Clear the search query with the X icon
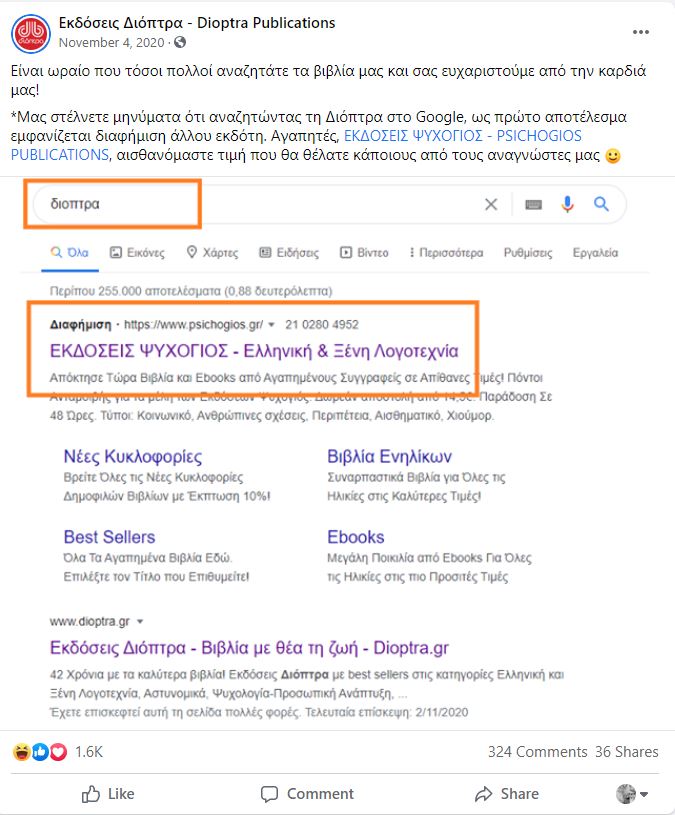This screenshot has width=675, height=815. tap(491, 204)
